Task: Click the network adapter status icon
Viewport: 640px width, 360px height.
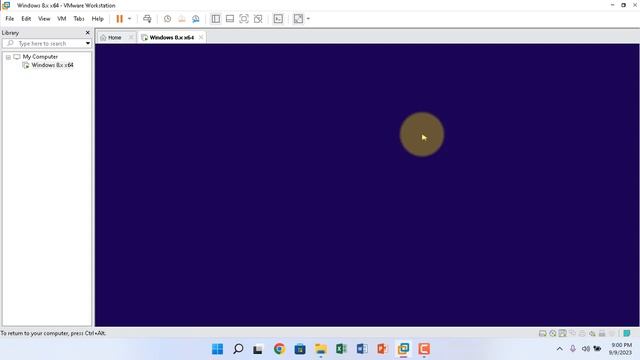Action: click(572, 333)
